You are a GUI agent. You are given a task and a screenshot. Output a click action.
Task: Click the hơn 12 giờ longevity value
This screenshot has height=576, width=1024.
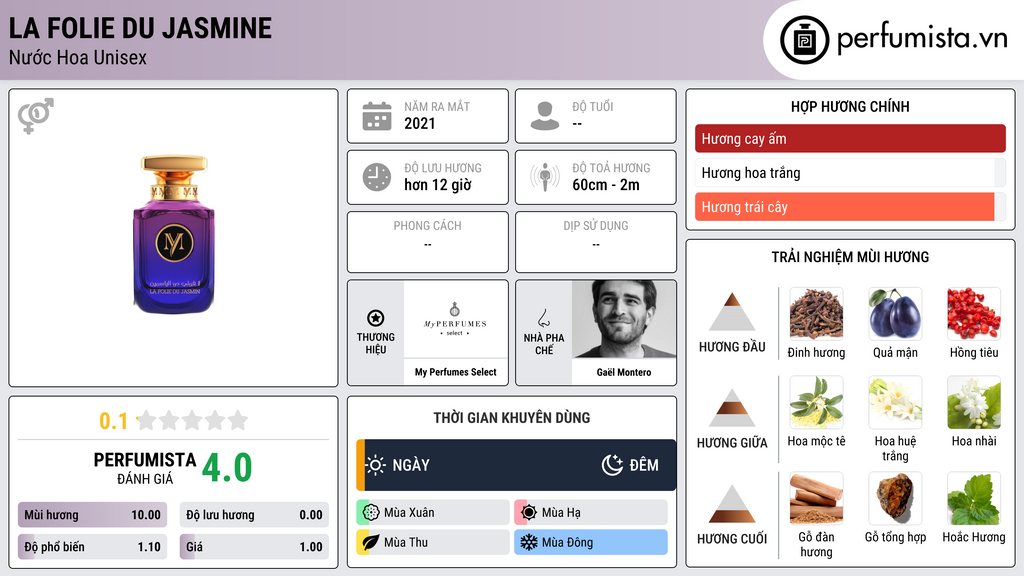coord(438,185)
